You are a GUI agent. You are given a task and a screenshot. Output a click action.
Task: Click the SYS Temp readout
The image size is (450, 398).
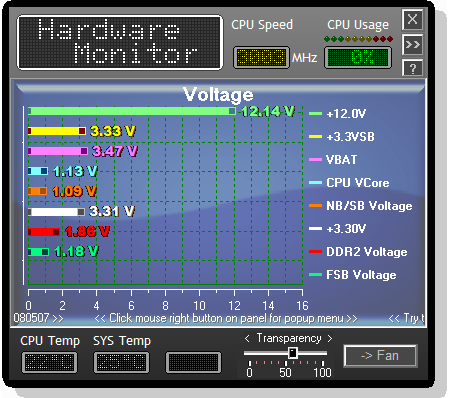click(x=121, y=362)
